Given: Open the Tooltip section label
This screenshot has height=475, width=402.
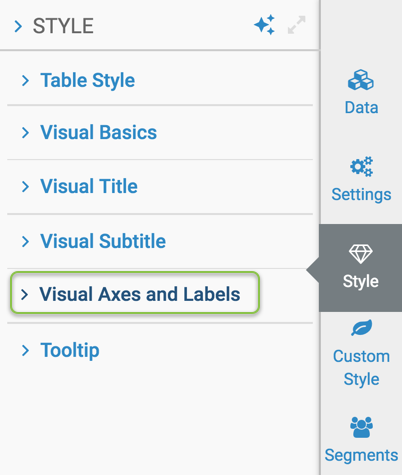Looking at the screenshot, I should (70, 350).
